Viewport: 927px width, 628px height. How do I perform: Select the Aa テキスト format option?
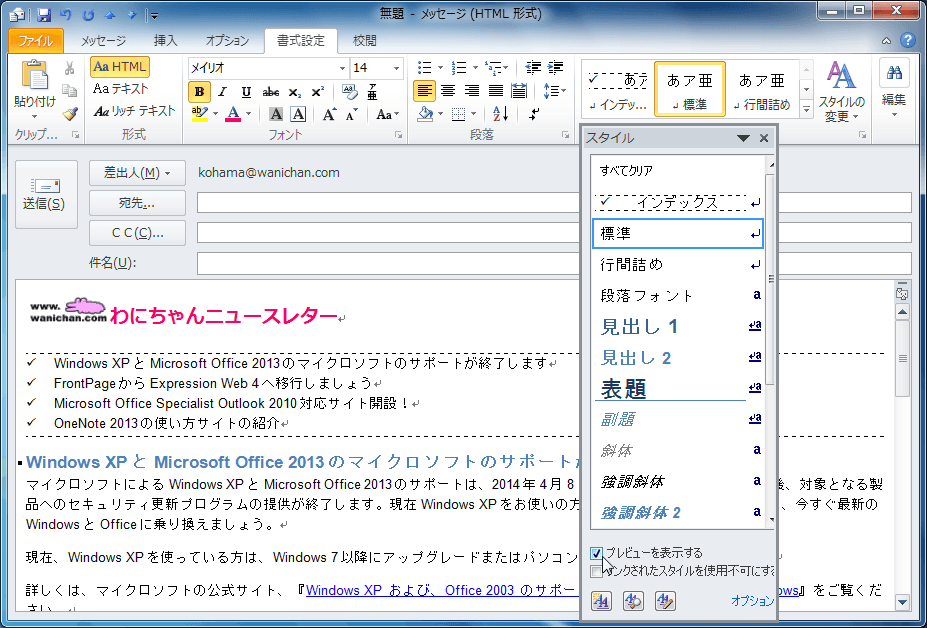[121, 89]
